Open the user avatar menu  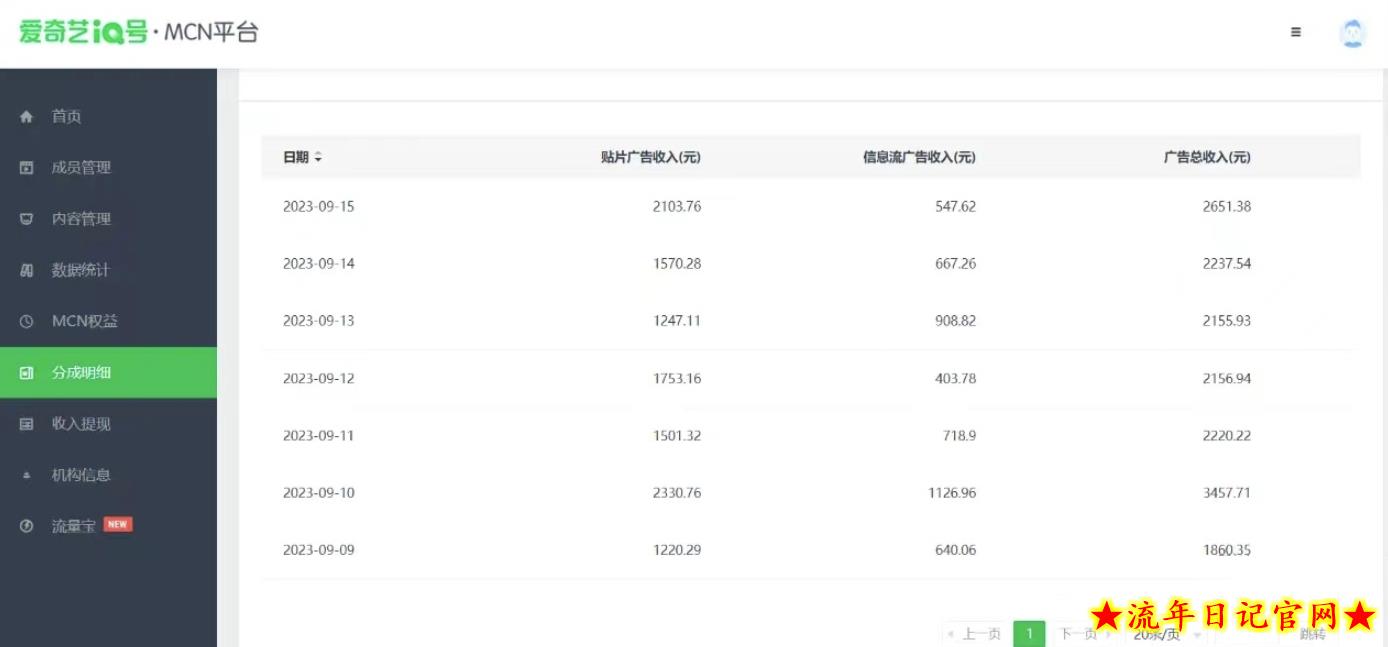(1352, 33)
